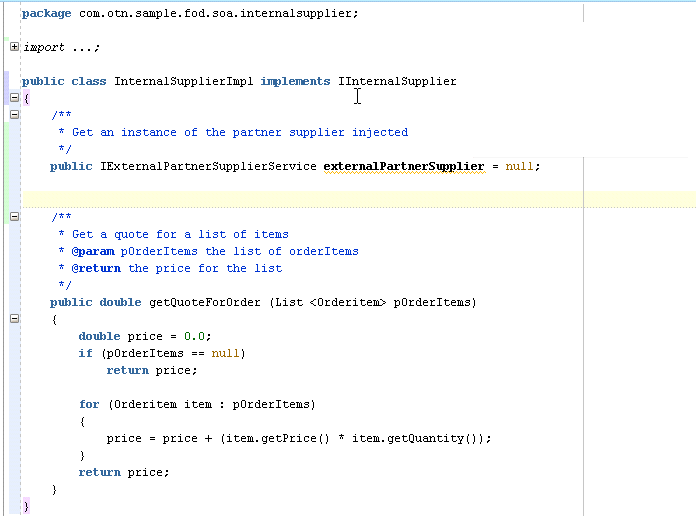The height and width of the screenshot is (516, 696).
Task: Expand the collapsed import section
Action: click(x=14, y=47)
